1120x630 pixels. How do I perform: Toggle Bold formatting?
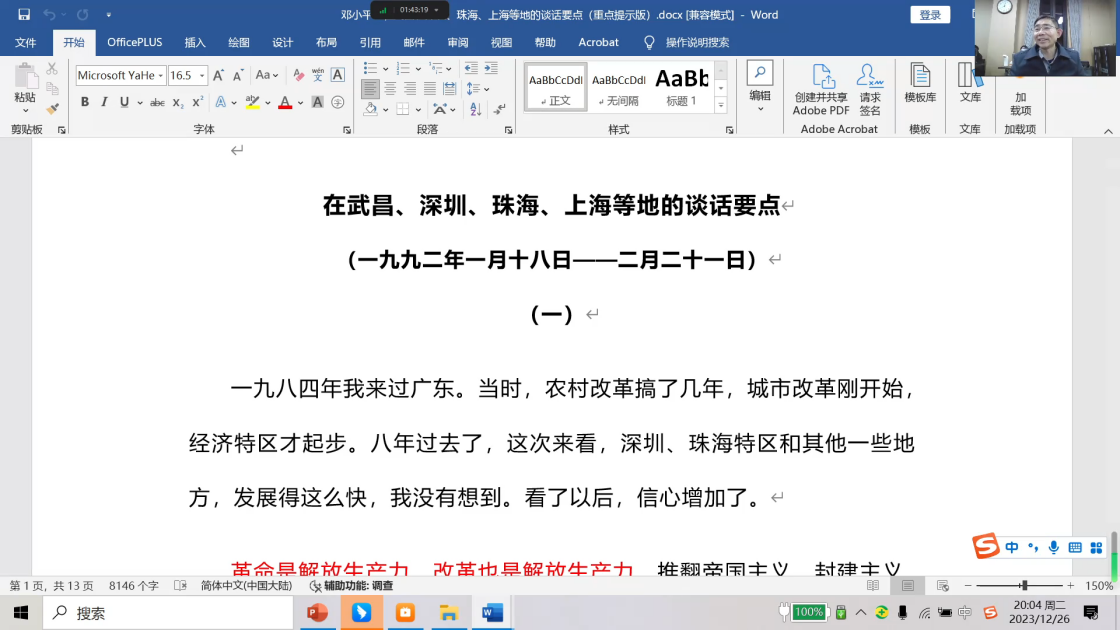[x=85, y=102]
